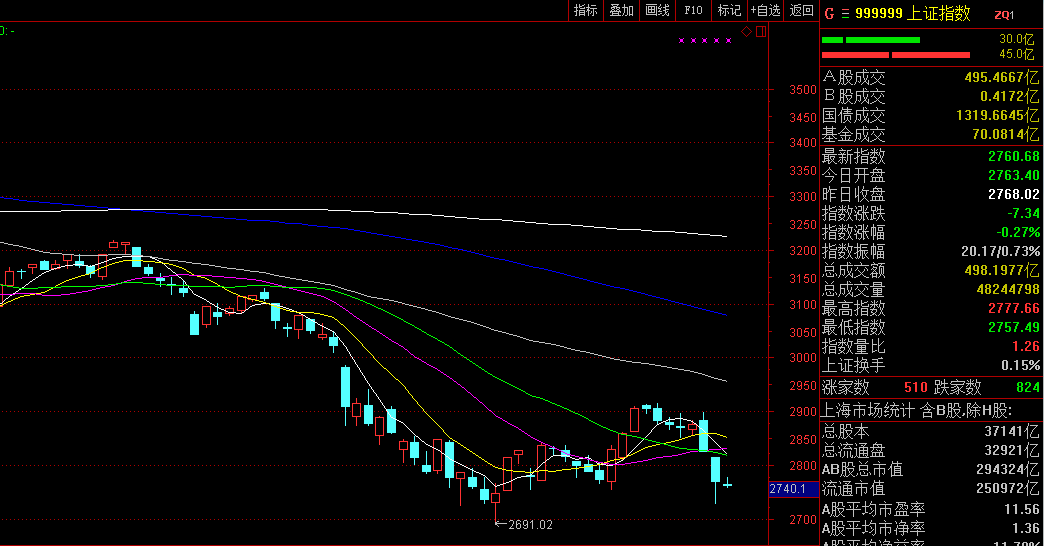Select the 画线 drawing tool
The image size is (1044, 546).
click(657, 11)
